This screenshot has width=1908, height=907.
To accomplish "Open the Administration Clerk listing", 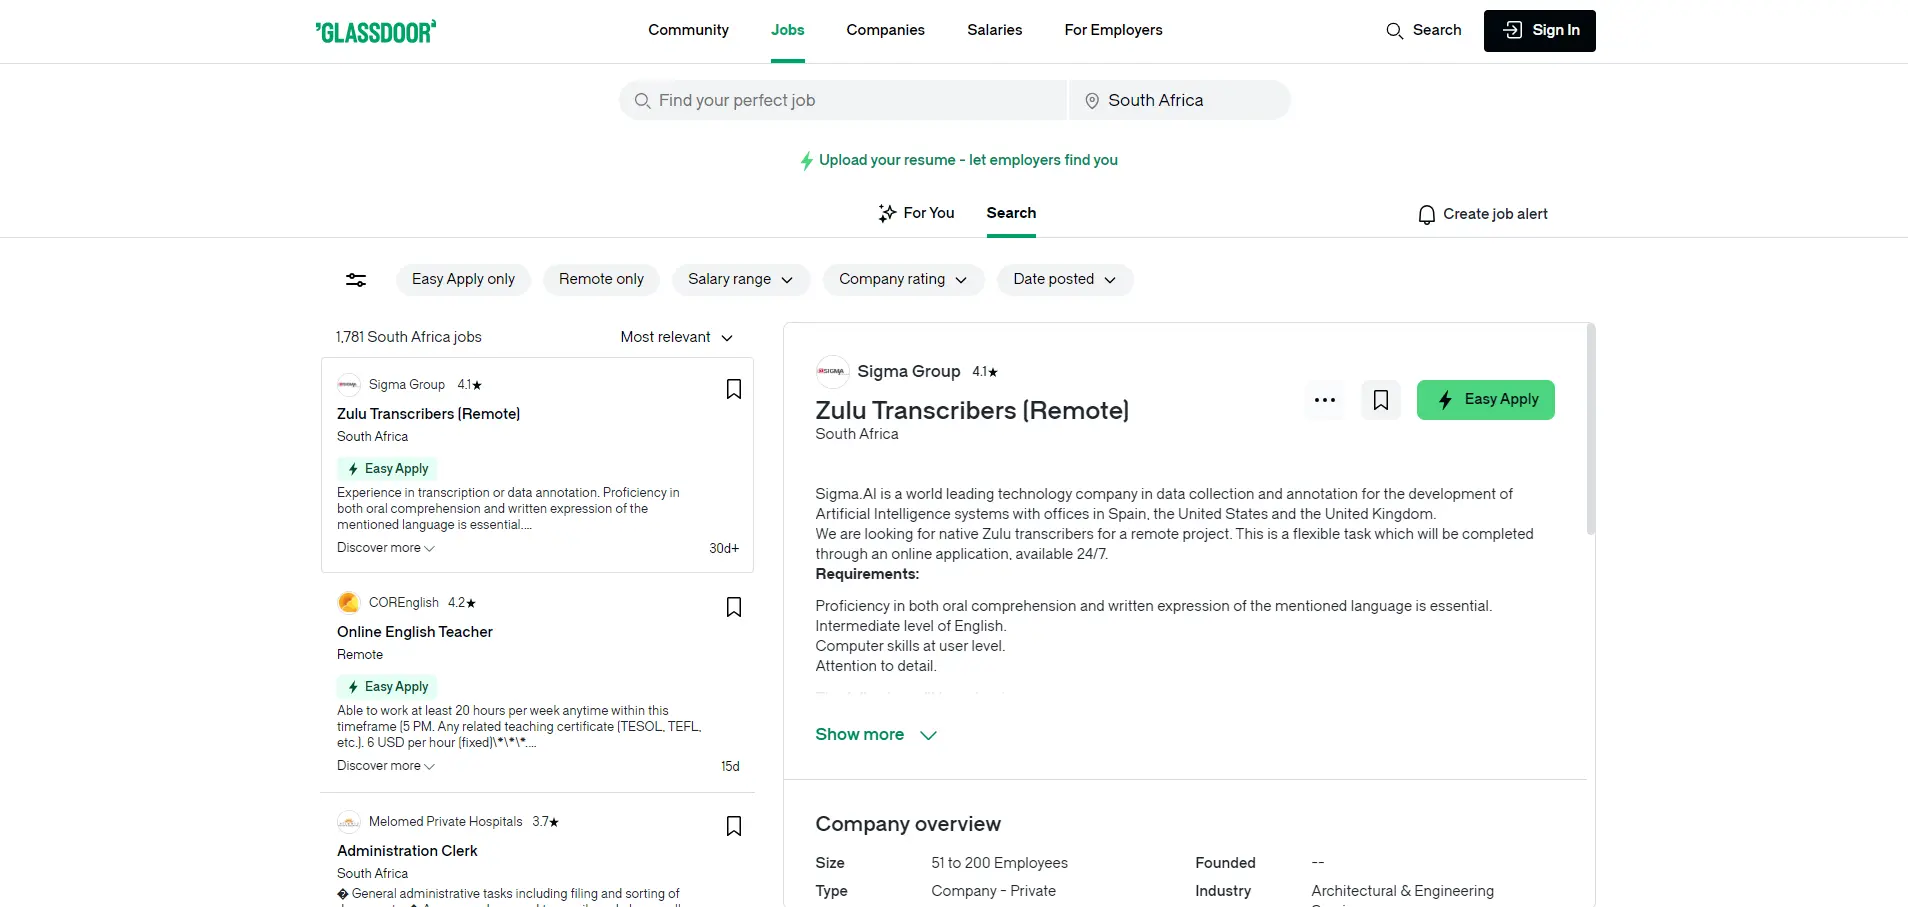I will click(x=407, y=851).
